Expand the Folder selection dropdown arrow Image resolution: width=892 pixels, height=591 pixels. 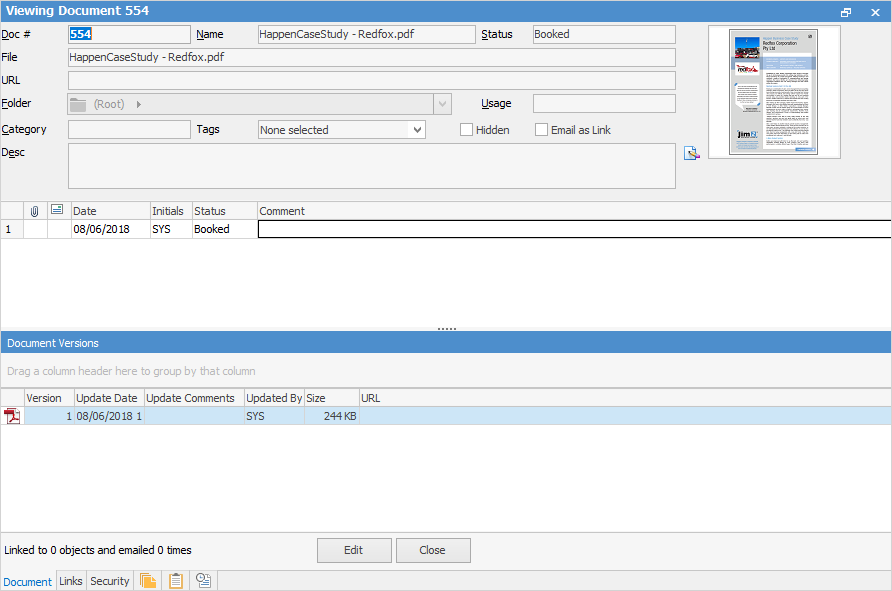point(442,103)
